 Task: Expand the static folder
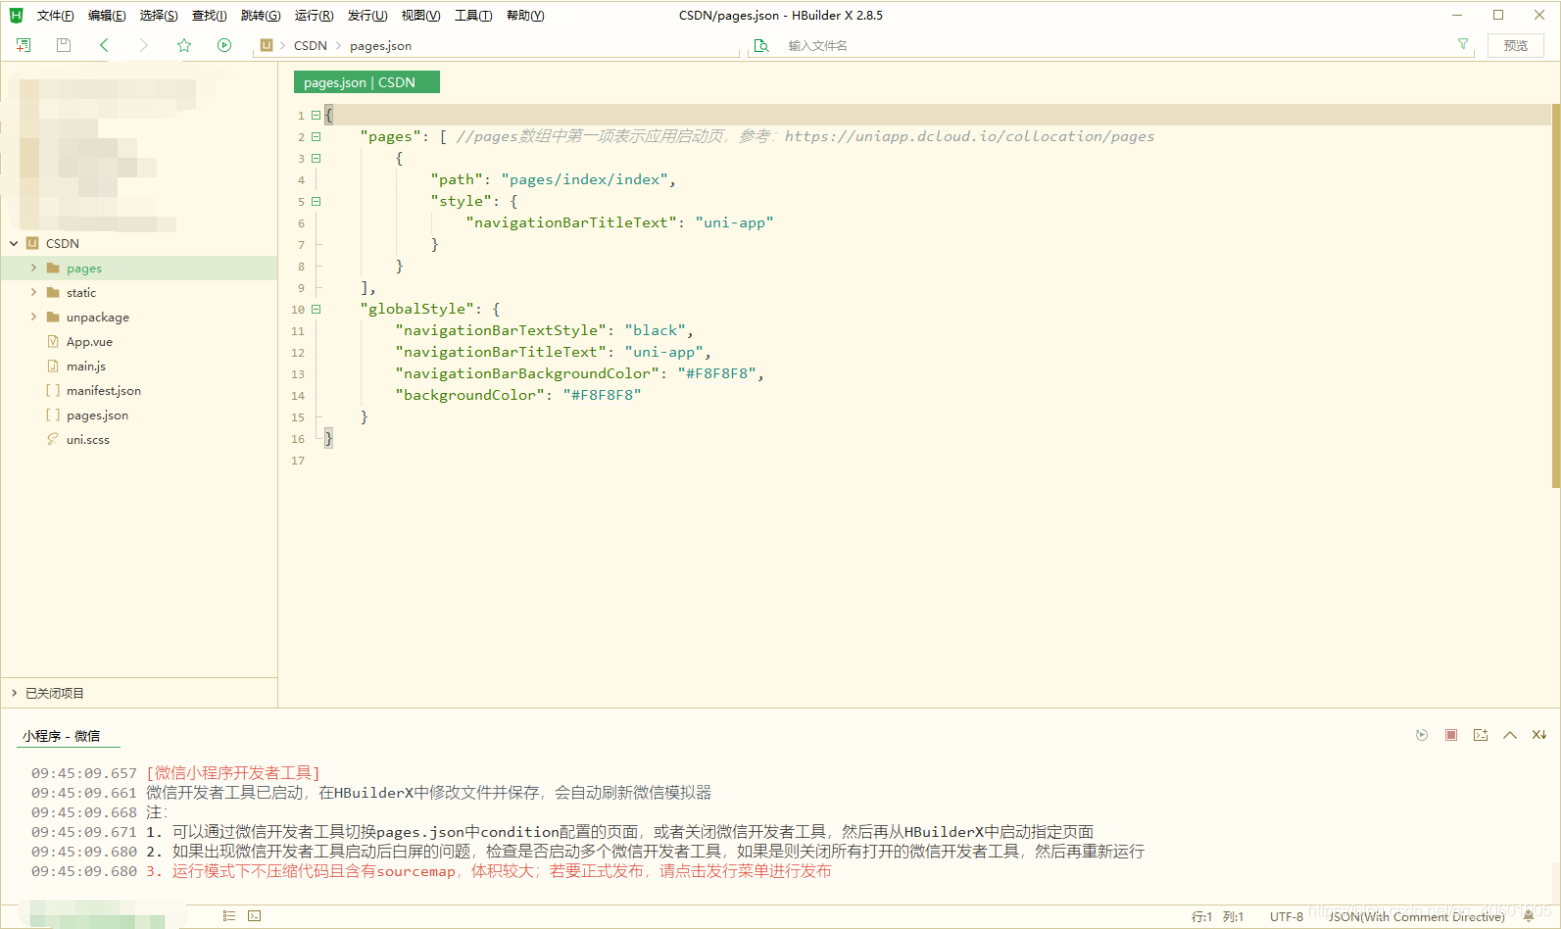click(34, 292)
